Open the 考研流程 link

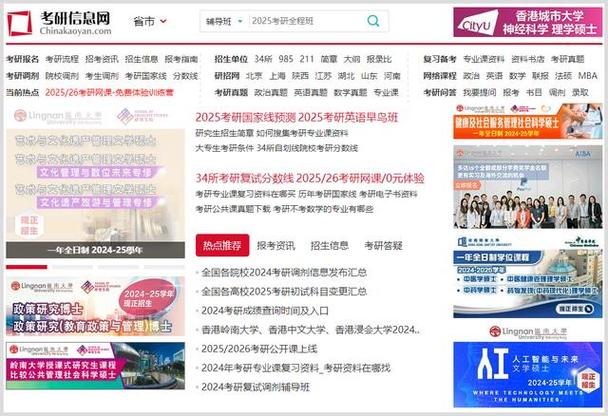point(62,59)
